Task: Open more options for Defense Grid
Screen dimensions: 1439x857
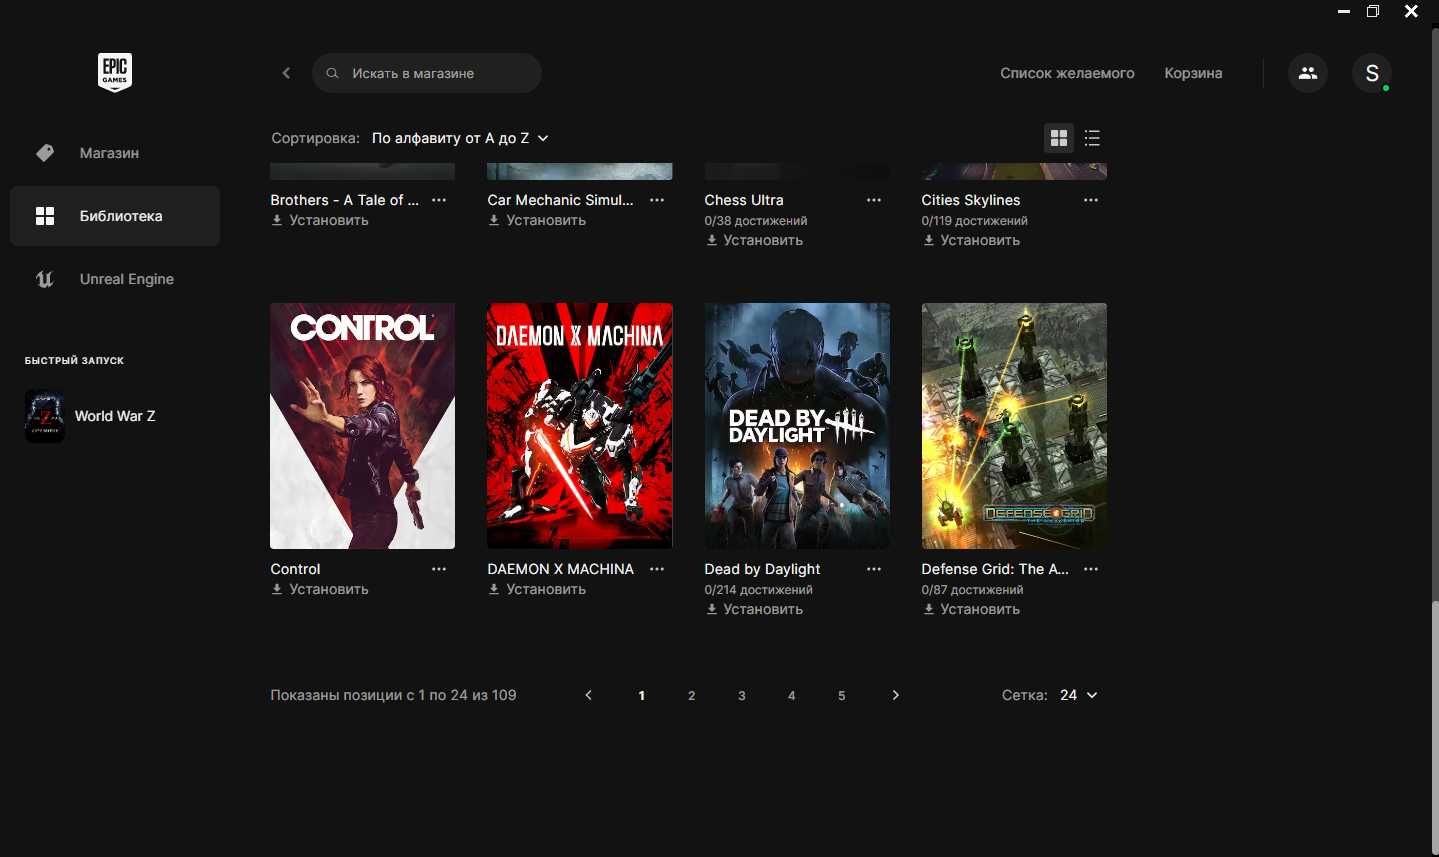Action: [x=1091, y=569]
